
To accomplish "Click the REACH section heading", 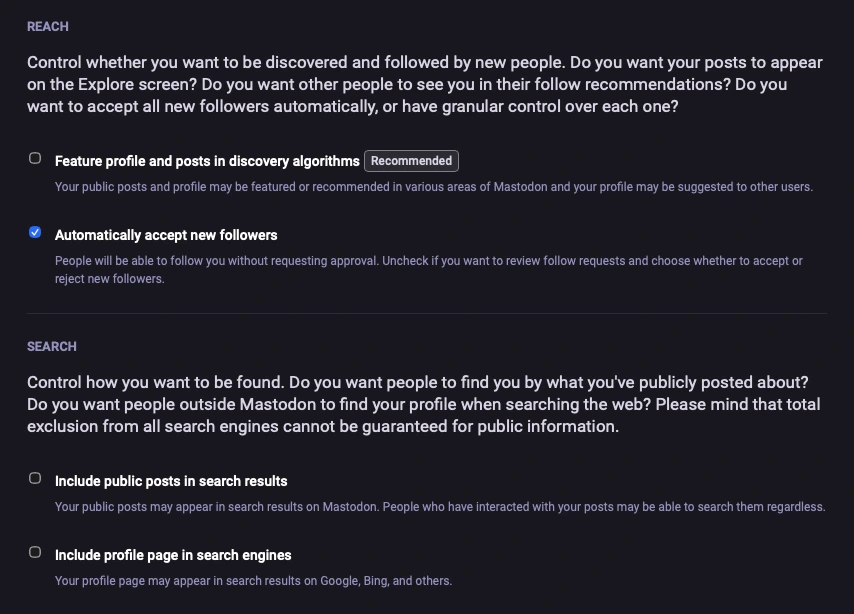I will click(47, 26).
